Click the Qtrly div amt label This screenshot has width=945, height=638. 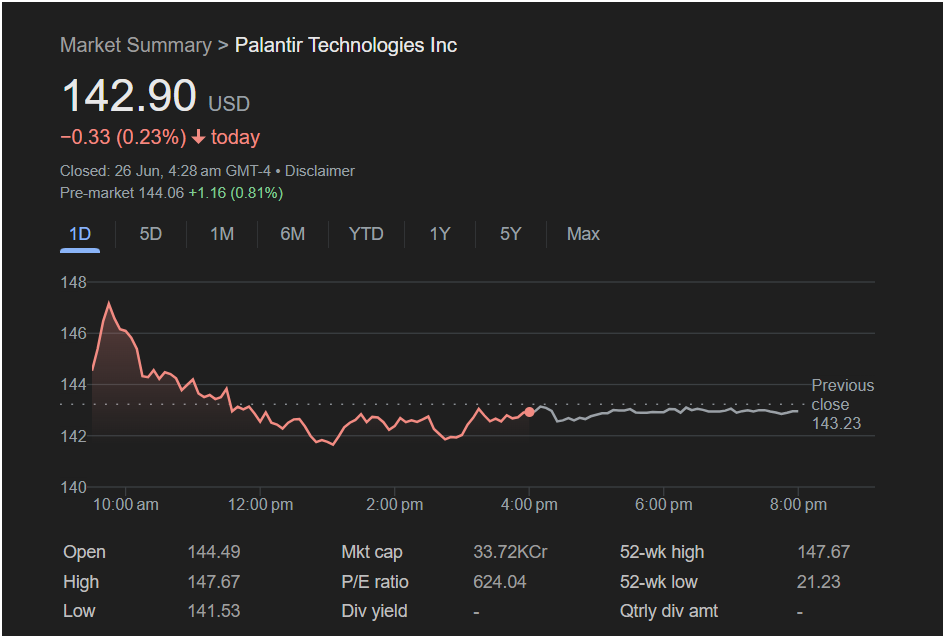tap(669, 611)
